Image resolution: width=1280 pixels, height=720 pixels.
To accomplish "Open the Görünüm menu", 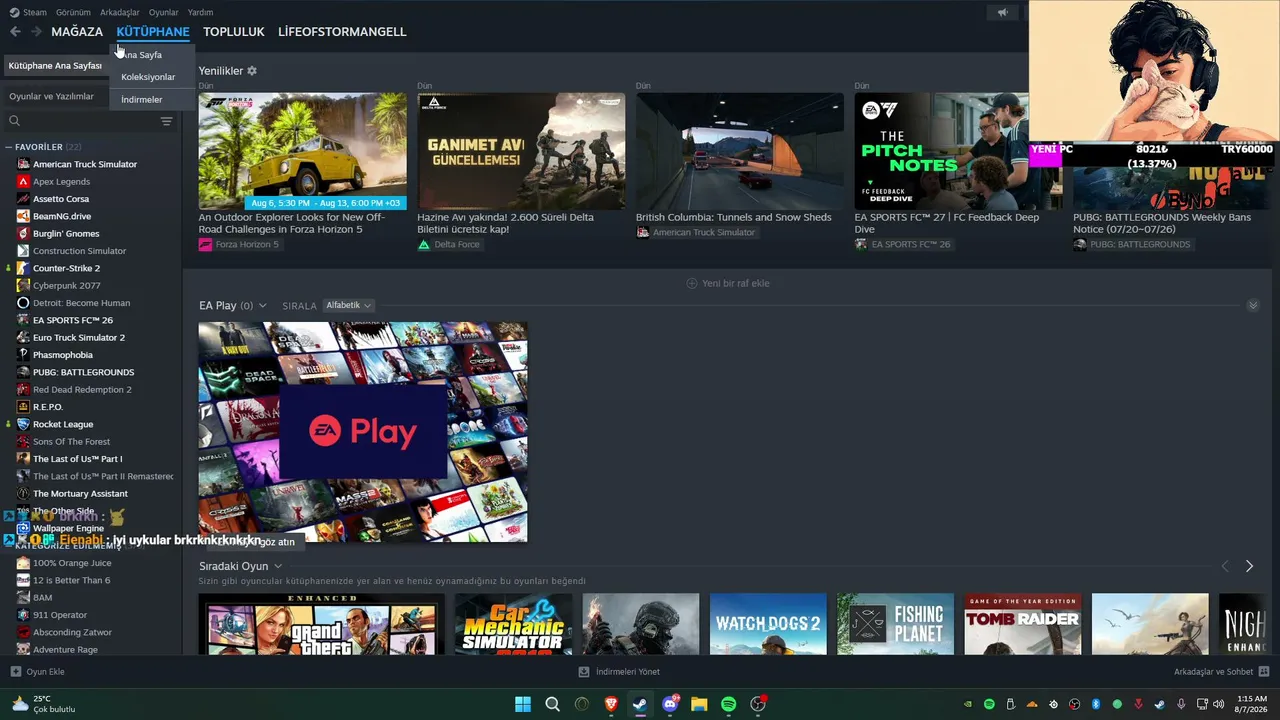I will point(73,13).
